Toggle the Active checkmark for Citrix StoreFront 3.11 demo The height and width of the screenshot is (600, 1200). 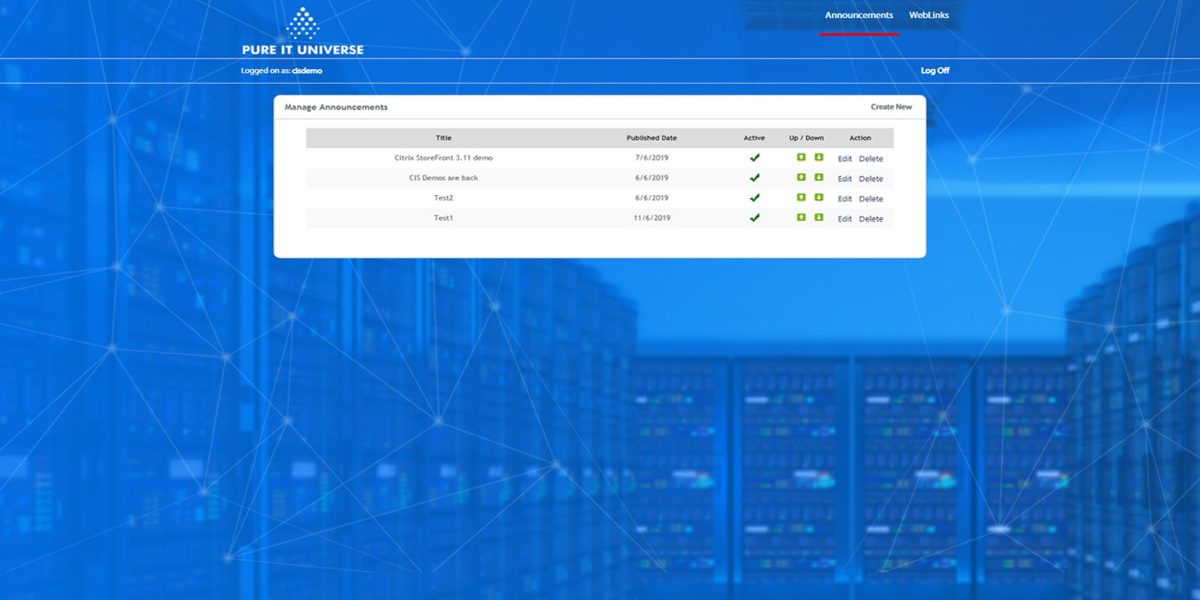tap(755, 157)
